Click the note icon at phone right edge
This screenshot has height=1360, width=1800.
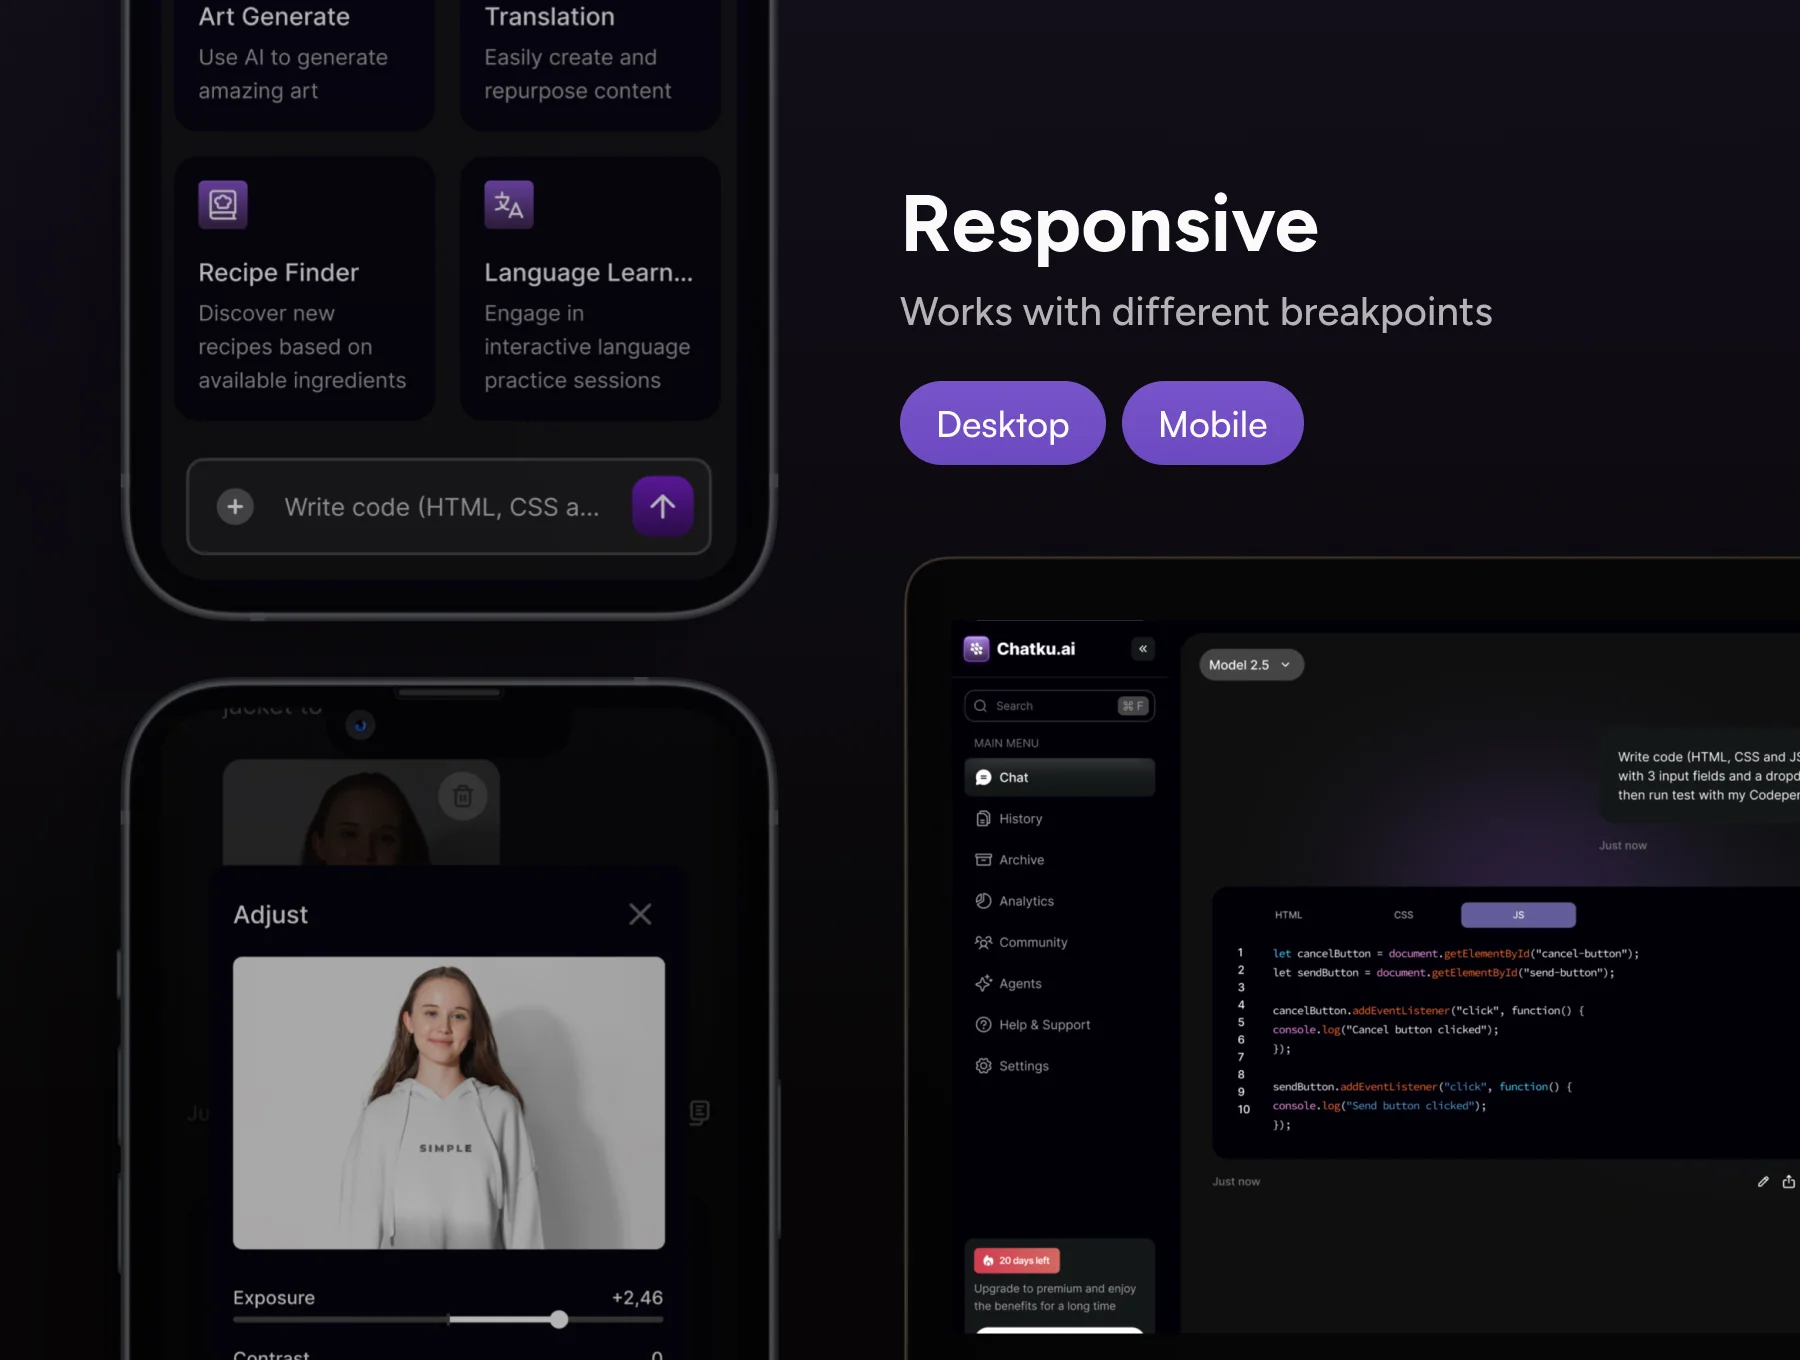tap(699, 1112)
